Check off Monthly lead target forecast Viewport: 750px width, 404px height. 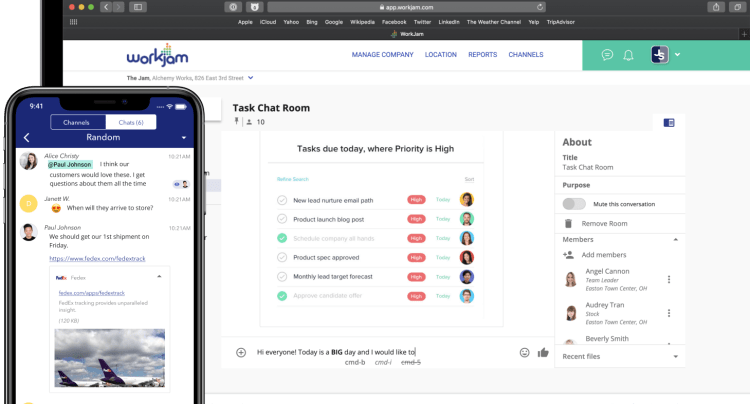[282, 276]
